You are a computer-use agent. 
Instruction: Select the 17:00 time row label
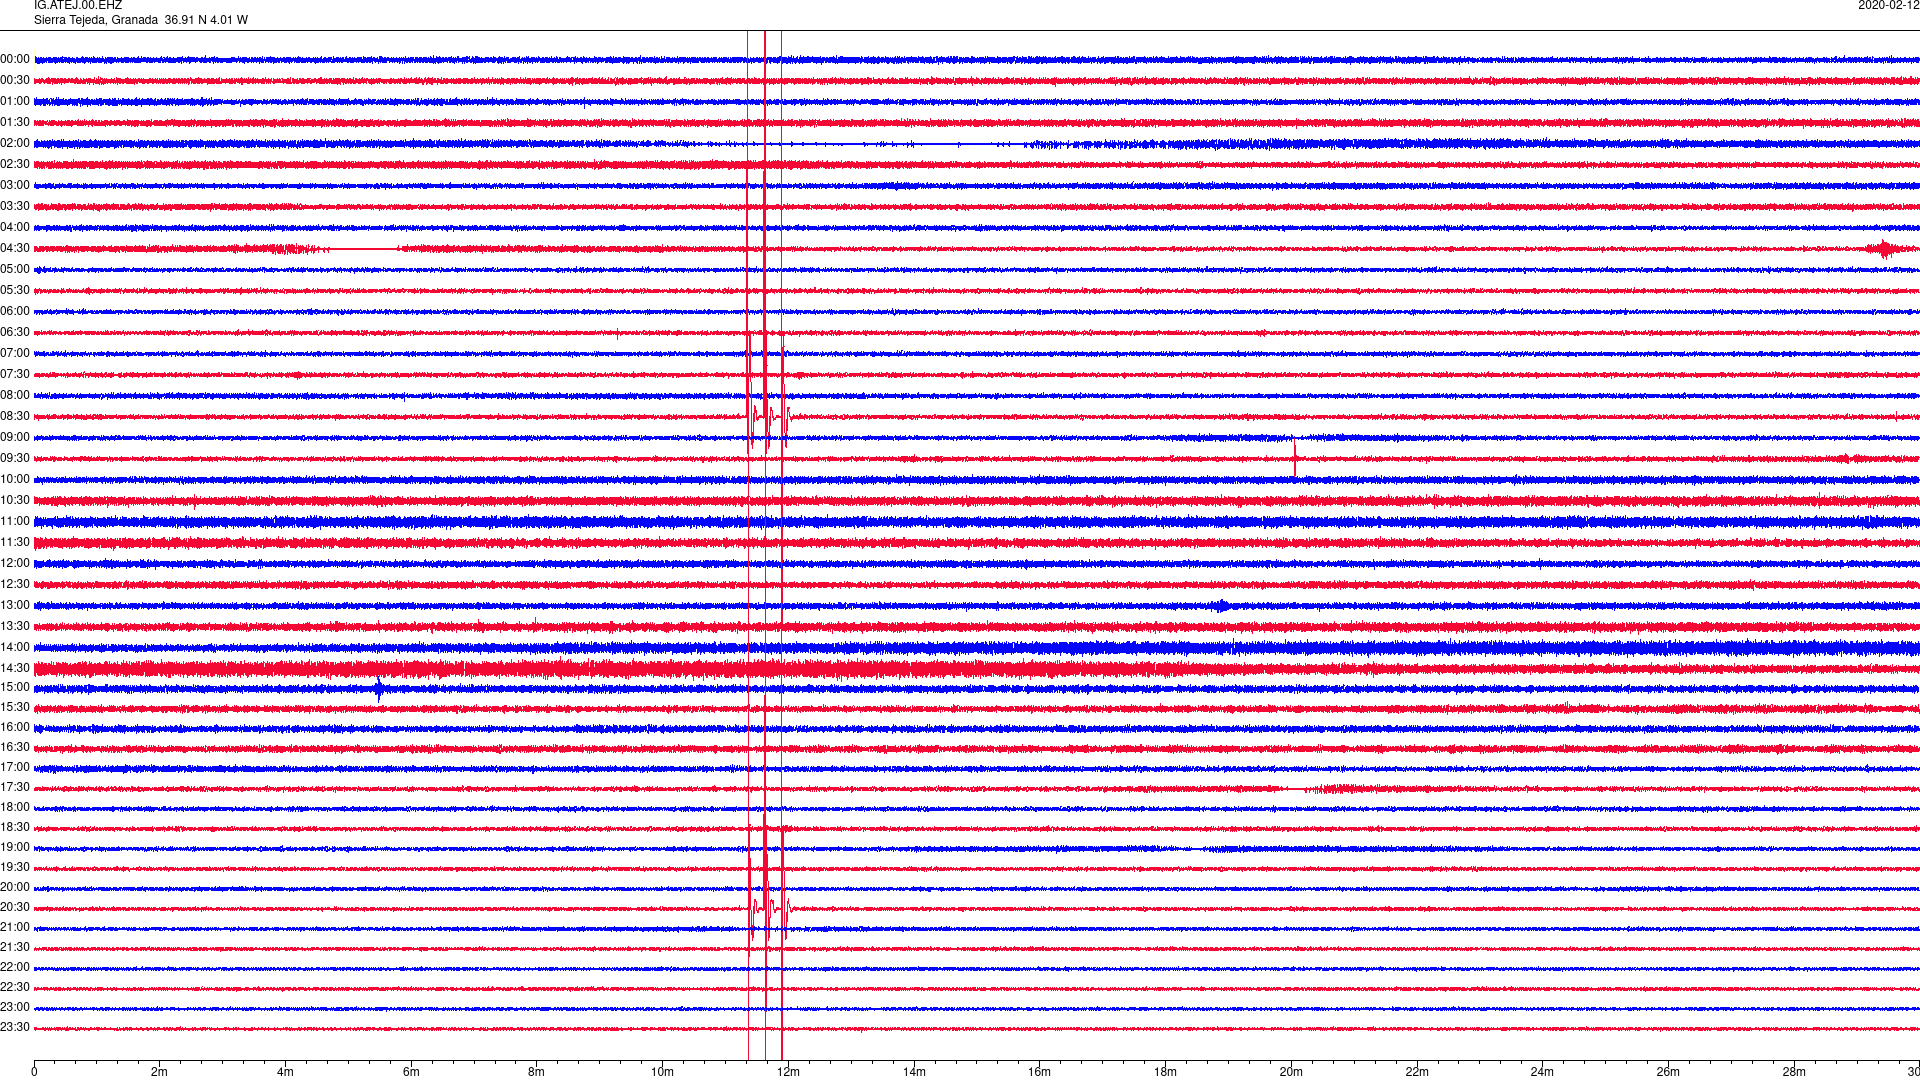point(15,767)
